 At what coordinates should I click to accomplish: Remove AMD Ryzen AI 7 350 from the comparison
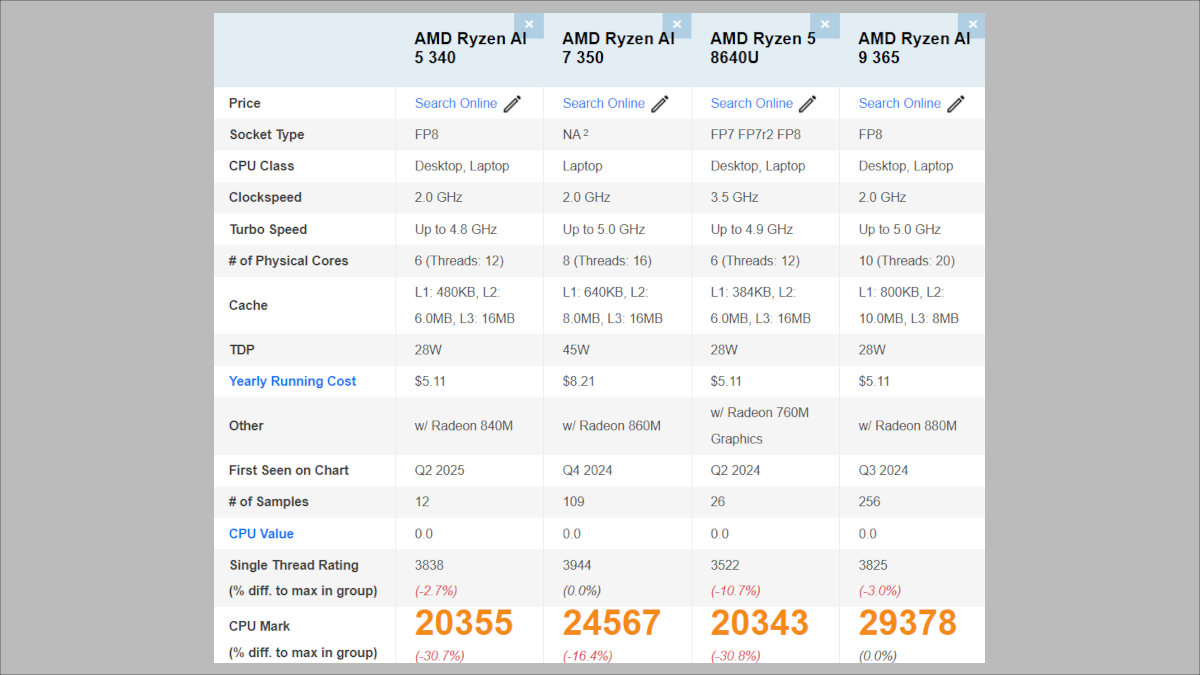pos(677,24)
